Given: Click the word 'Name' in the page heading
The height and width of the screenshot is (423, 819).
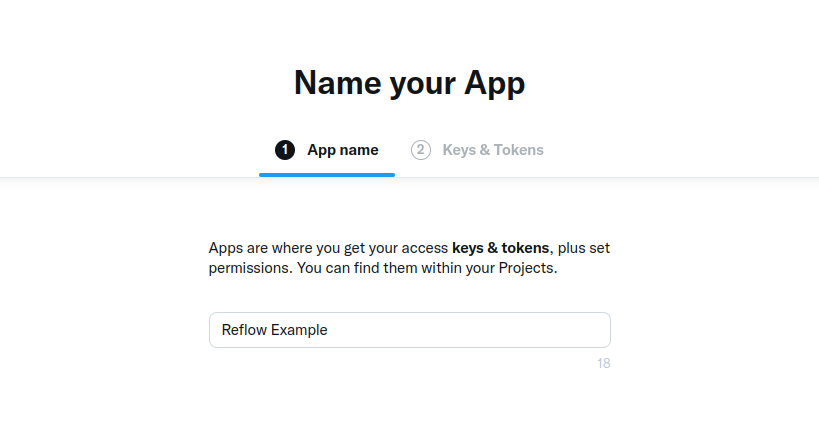Looking at the screenshot, I should pos(337,83).
